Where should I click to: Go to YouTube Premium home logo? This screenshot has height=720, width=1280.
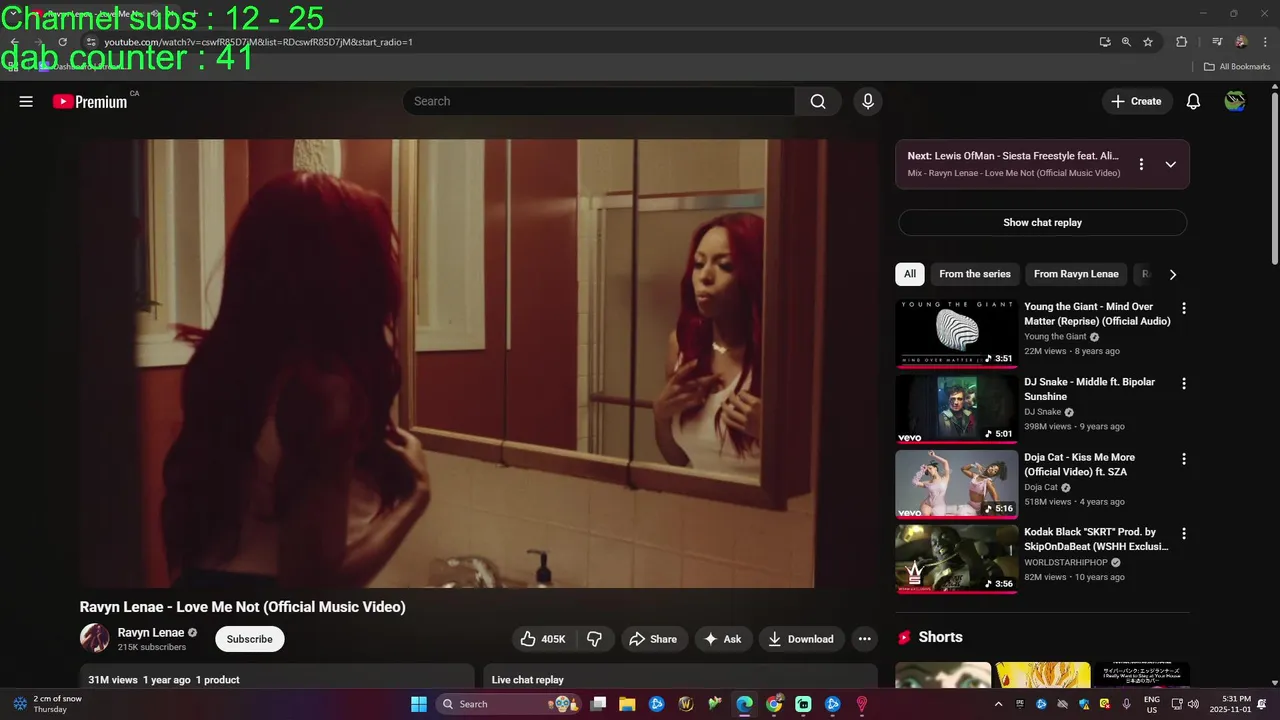point(90,101)
